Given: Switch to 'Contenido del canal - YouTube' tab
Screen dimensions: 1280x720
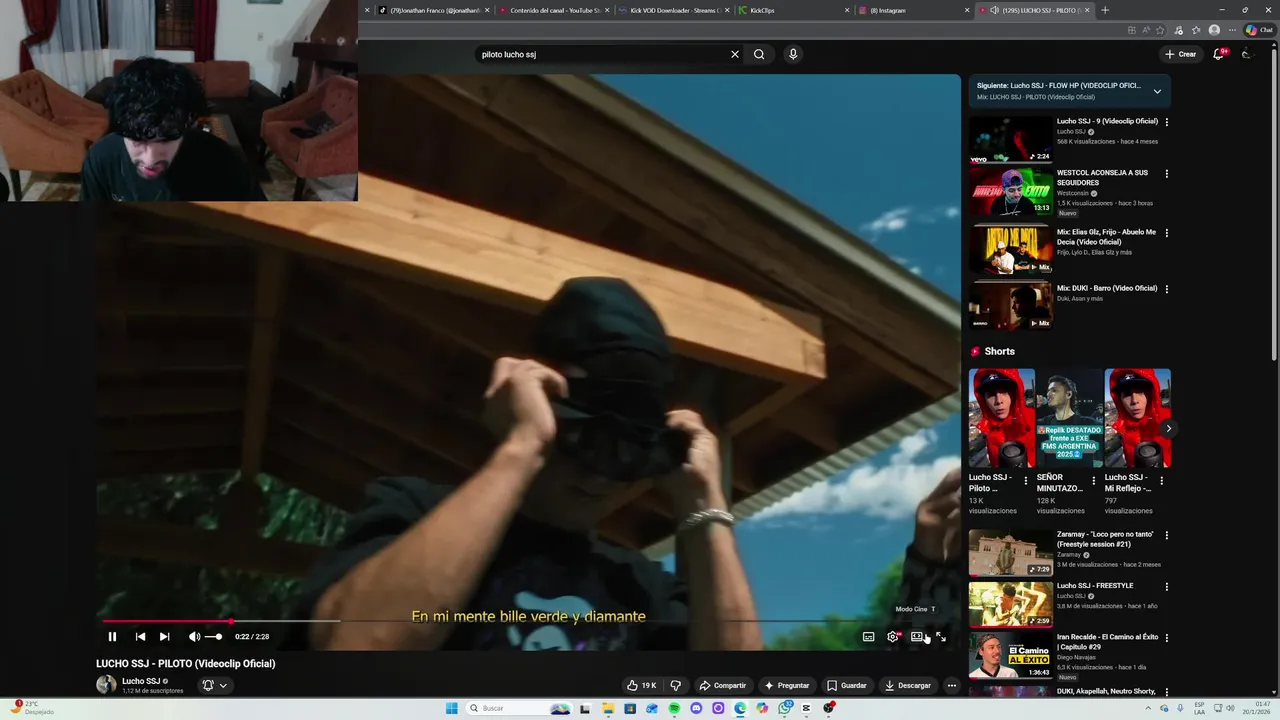Looking at the screenshot, I should [x=555, y=10].
